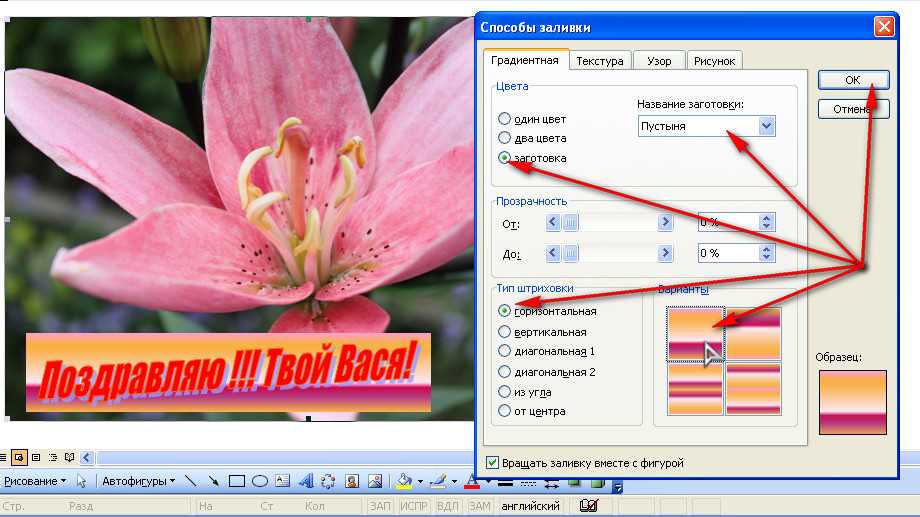Click the Fill Color bucket icon
Screen dimensions: 920x517
404,481
